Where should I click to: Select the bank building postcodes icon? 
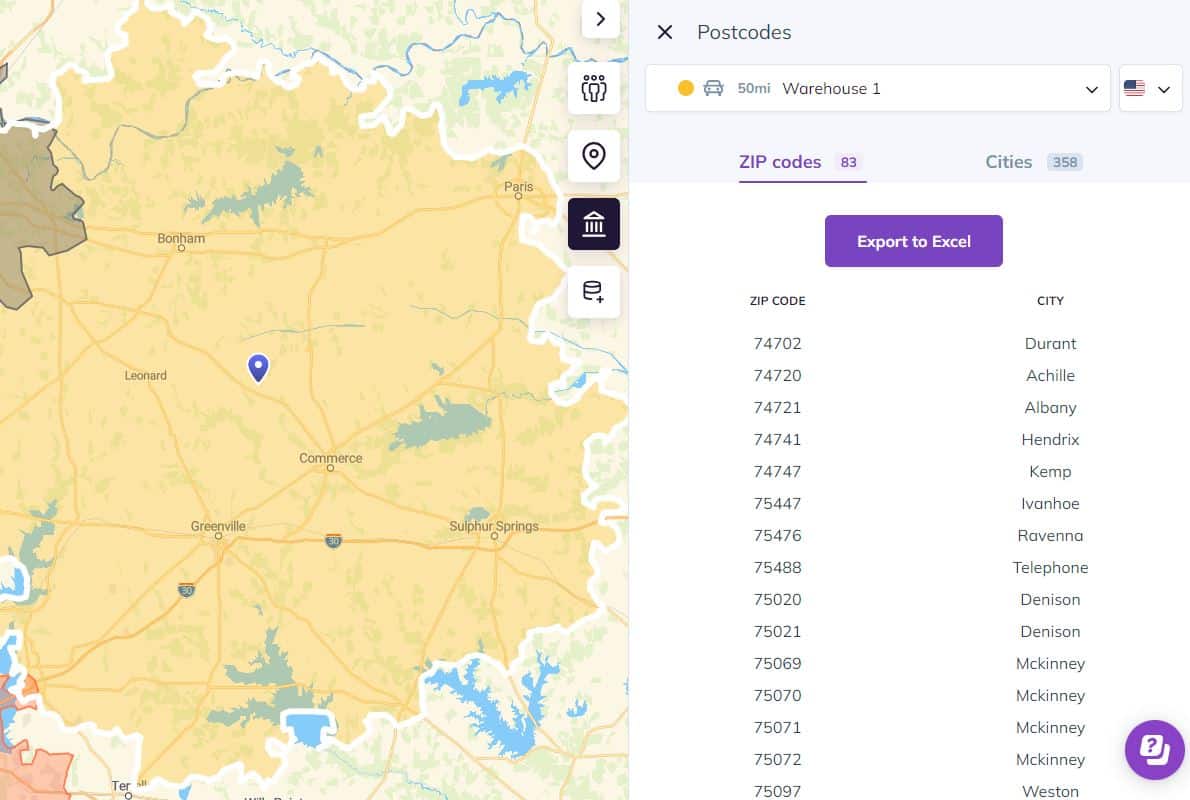pos(594,224)
